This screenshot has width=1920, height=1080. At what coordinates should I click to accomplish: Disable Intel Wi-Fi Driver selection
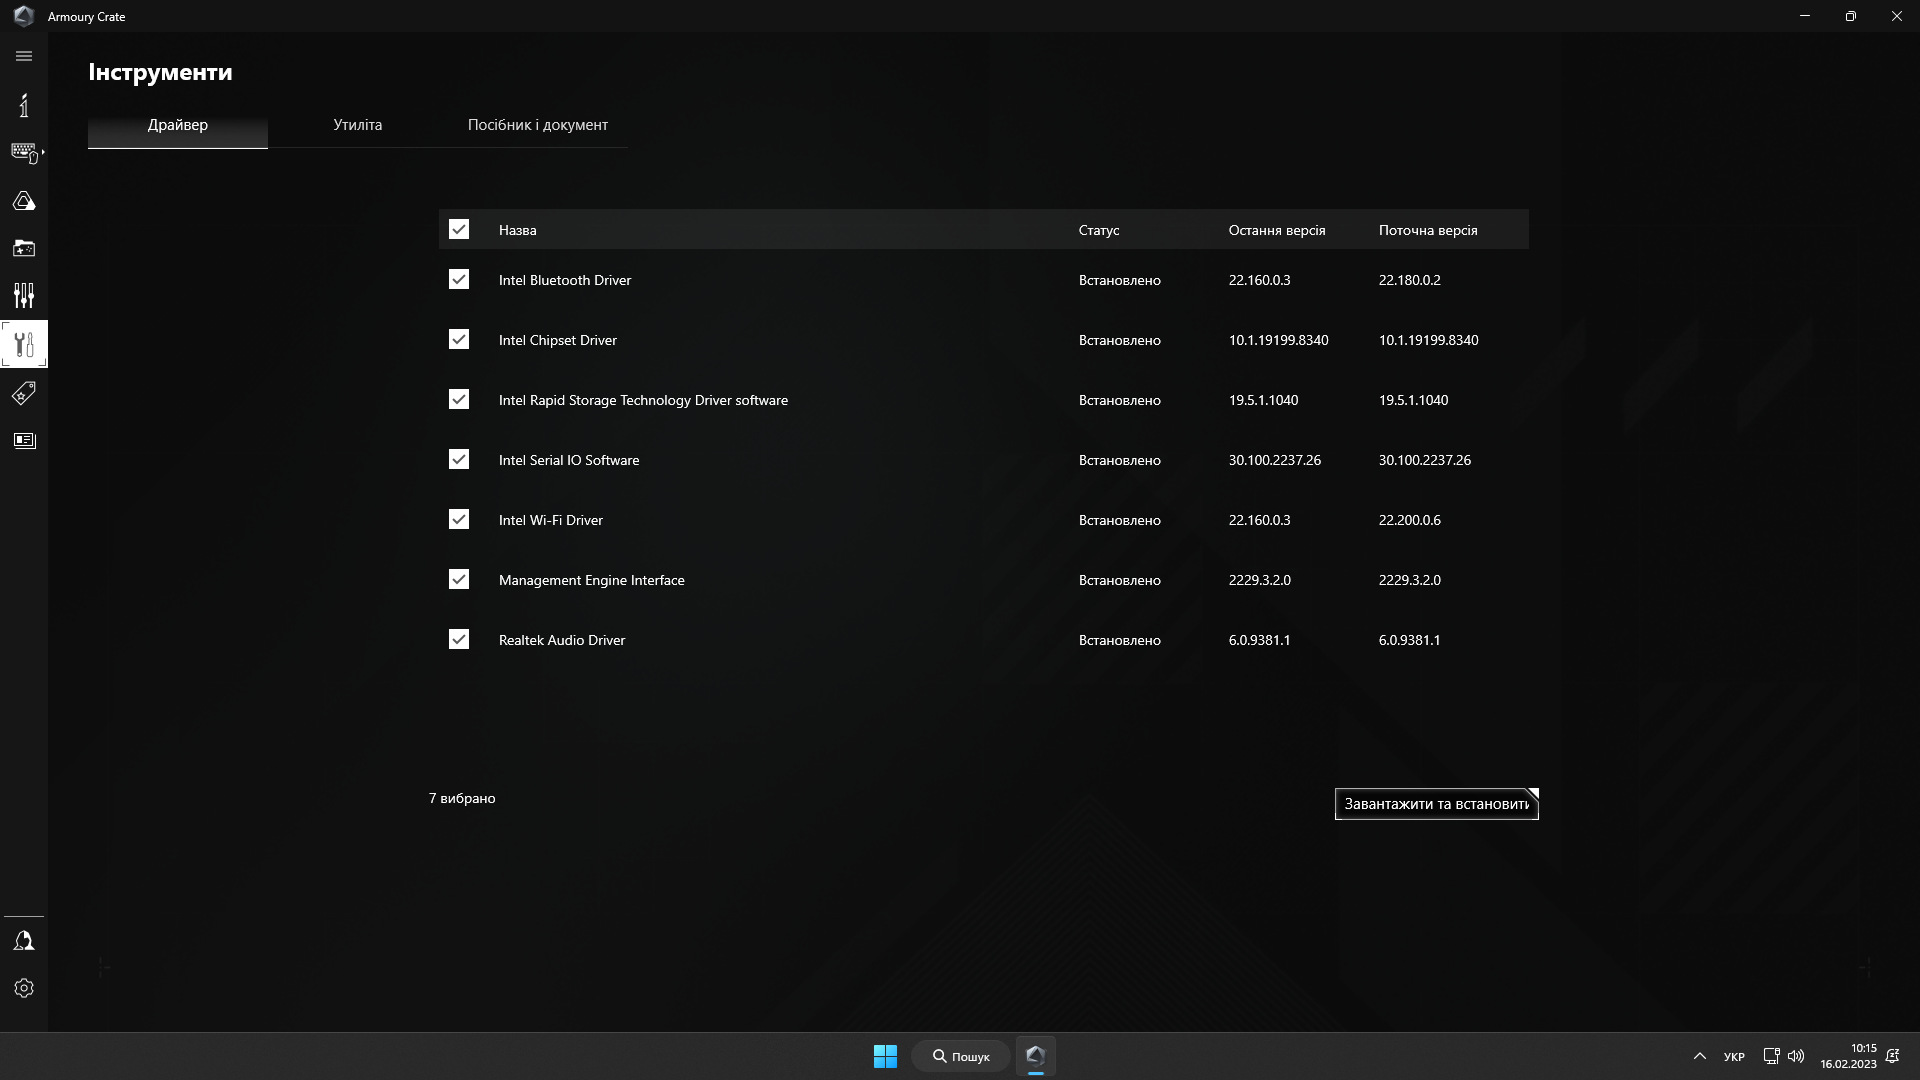click(x=459, y=520)
